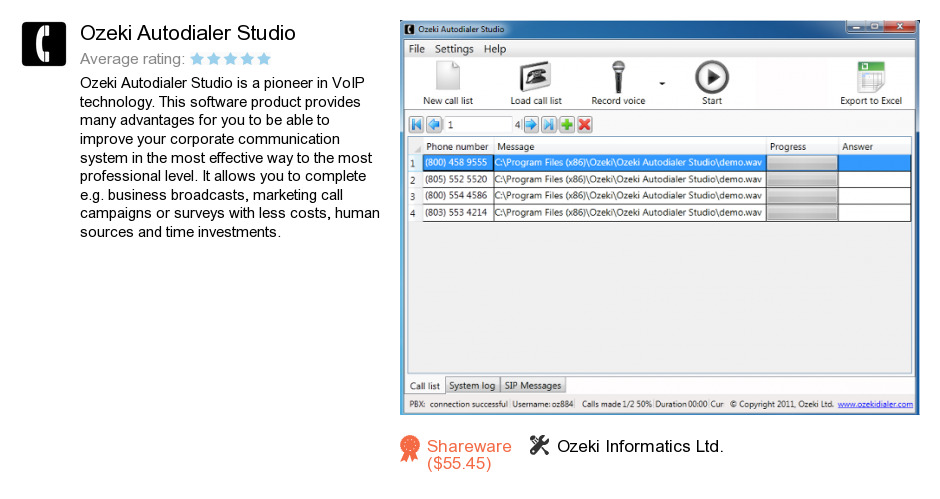Select row header number 3
The width and height of the screenshot is (940, 499).
click(415, 196)
